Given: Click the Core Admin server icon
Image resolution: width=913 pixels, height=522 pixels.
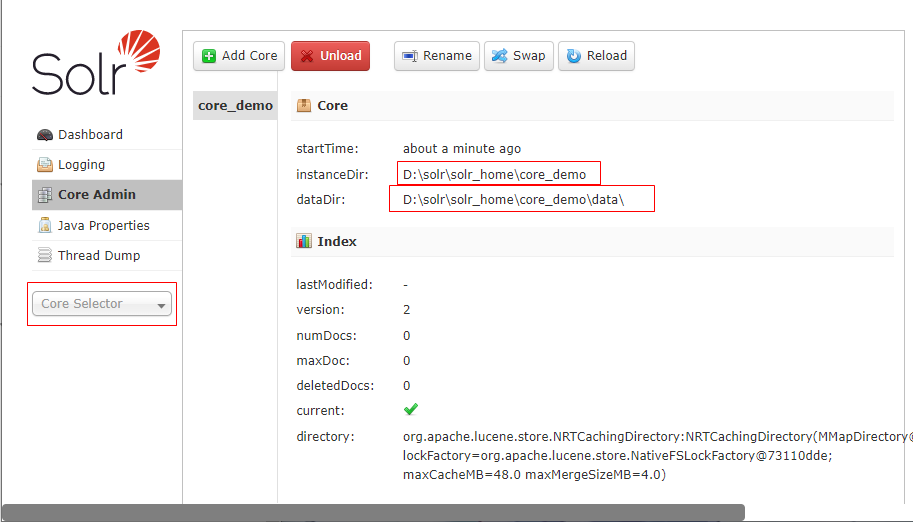Looking at the screenshot, I should 45,195.
